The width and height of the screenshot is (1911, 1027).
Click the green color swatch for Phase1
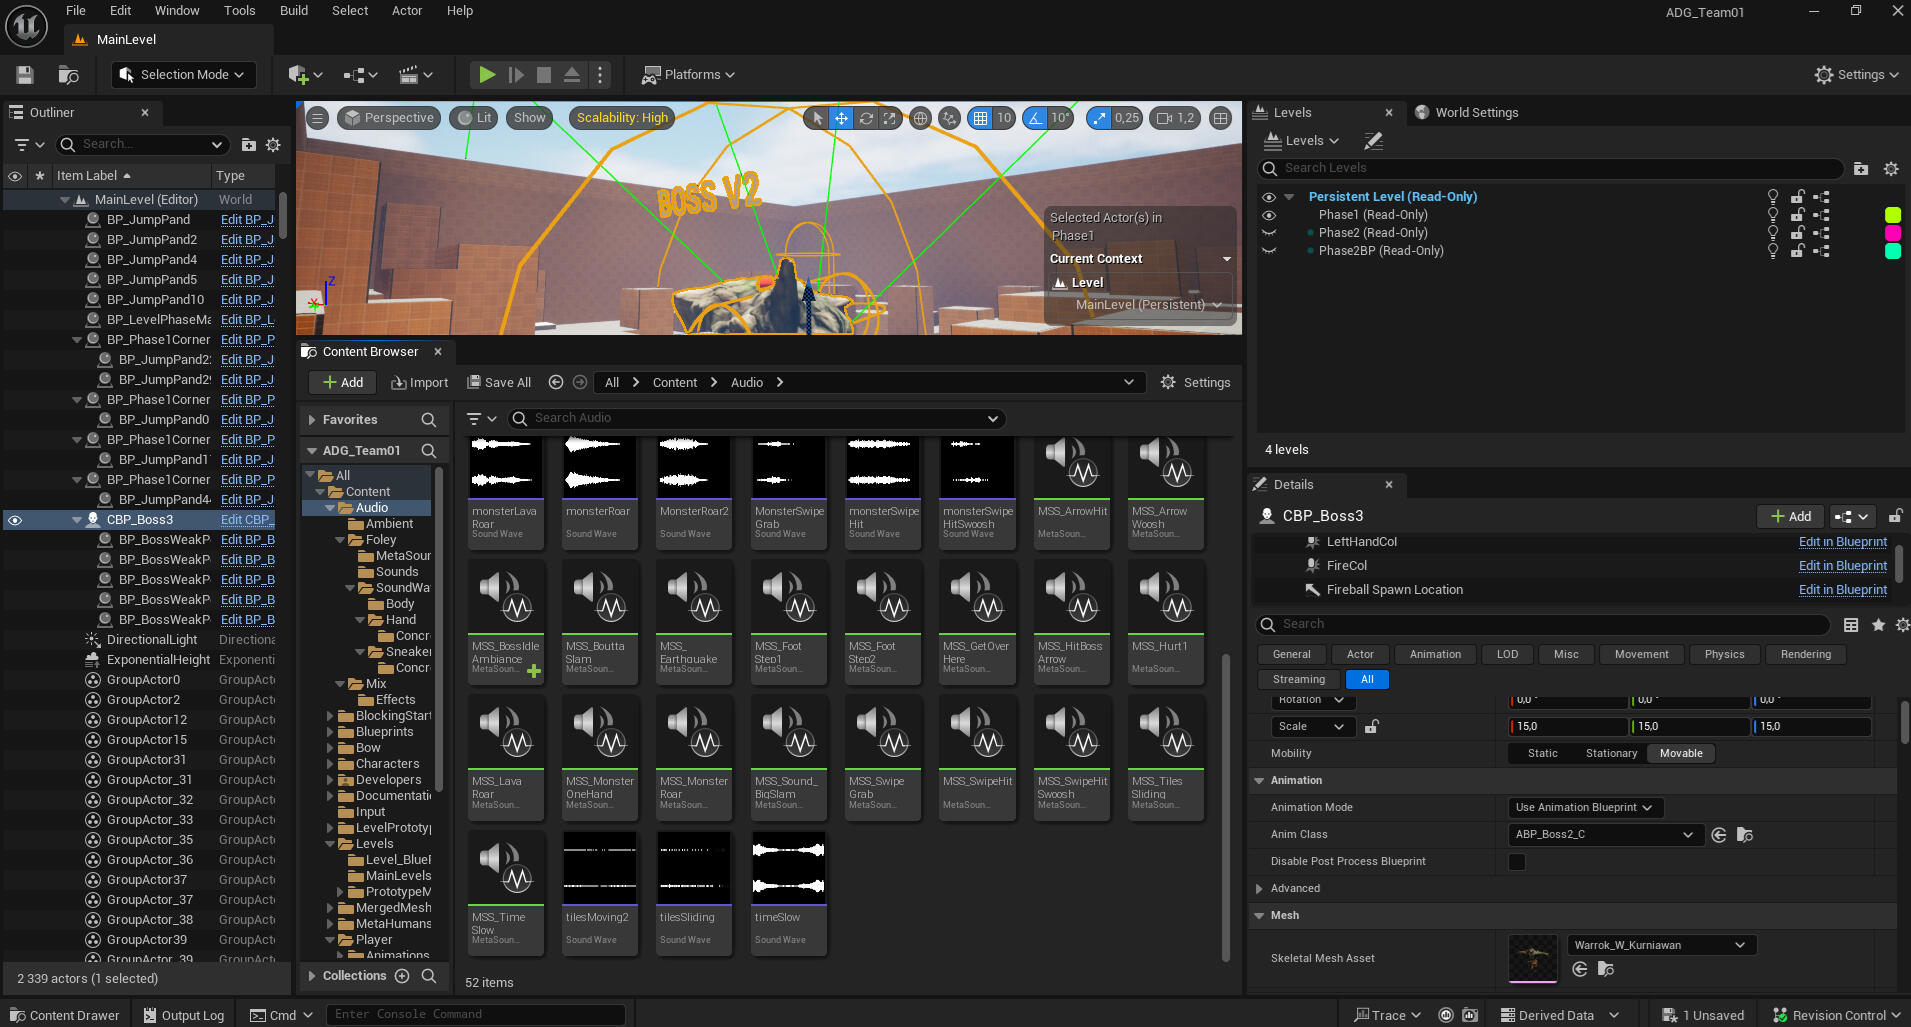[x=1892, y=215]
